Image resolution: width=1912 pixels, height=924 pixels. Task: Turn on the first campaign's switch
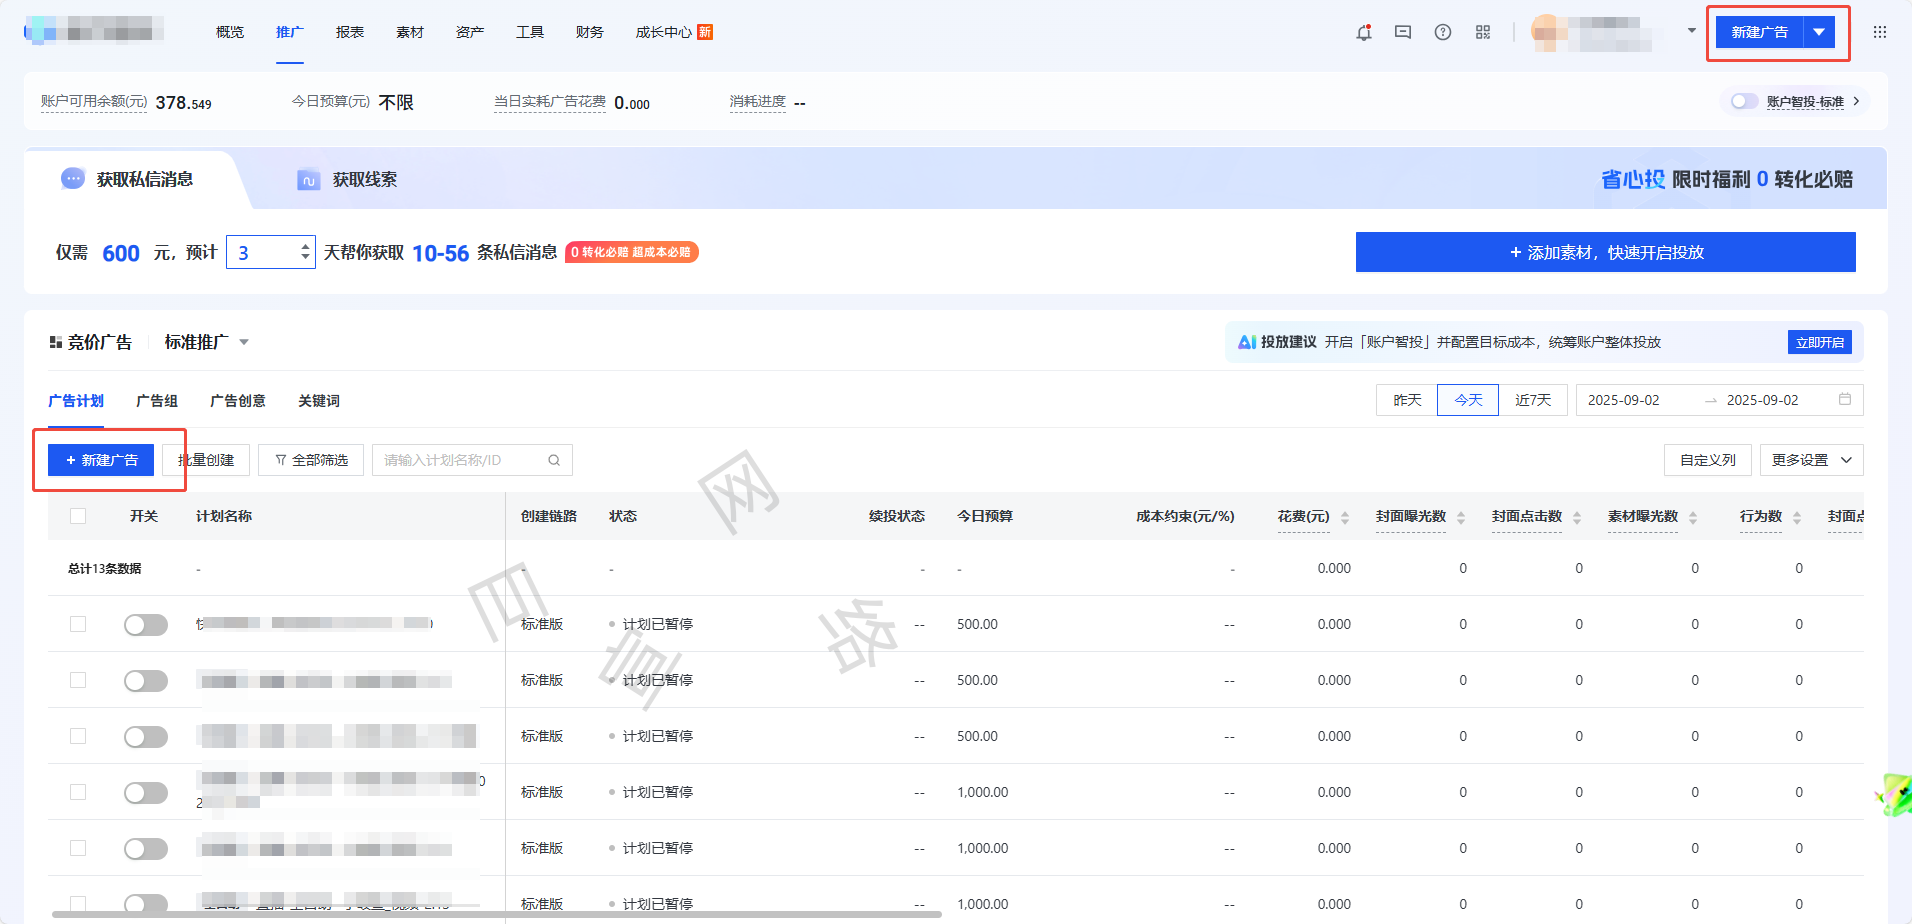tap(145, 624)
